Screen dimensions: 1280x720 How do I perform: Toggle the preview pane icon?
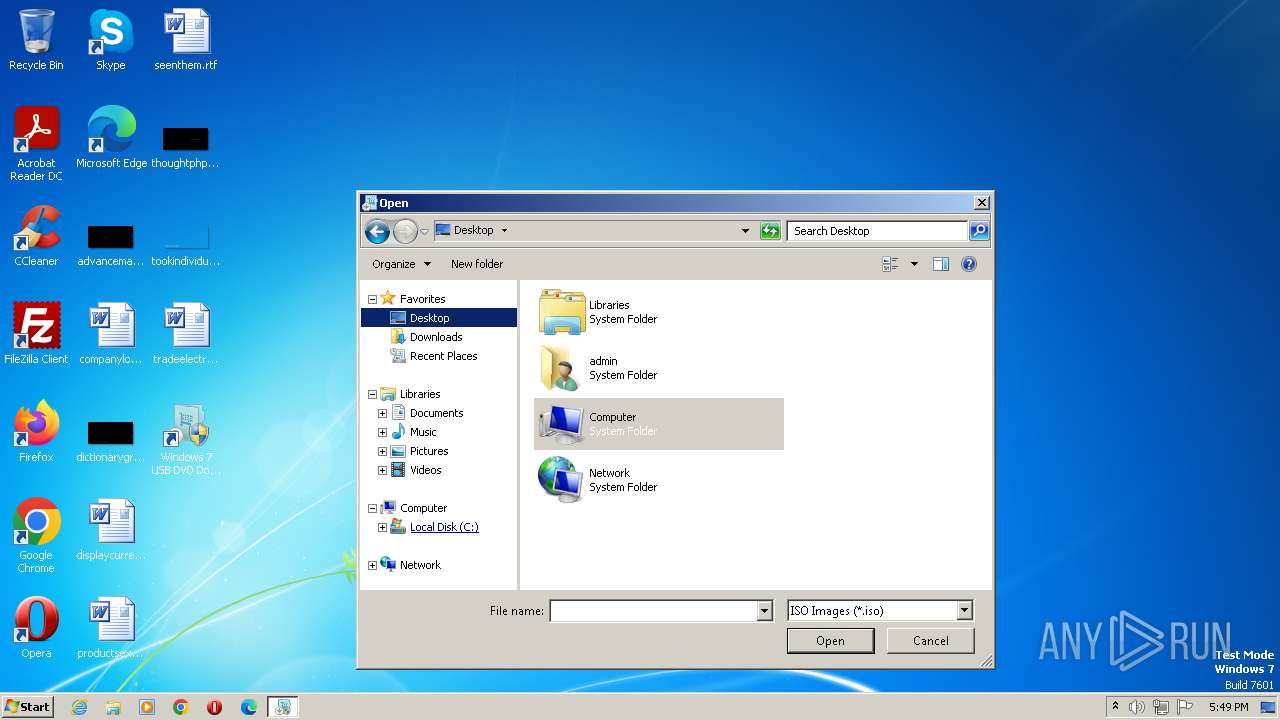tap(941, 264)
